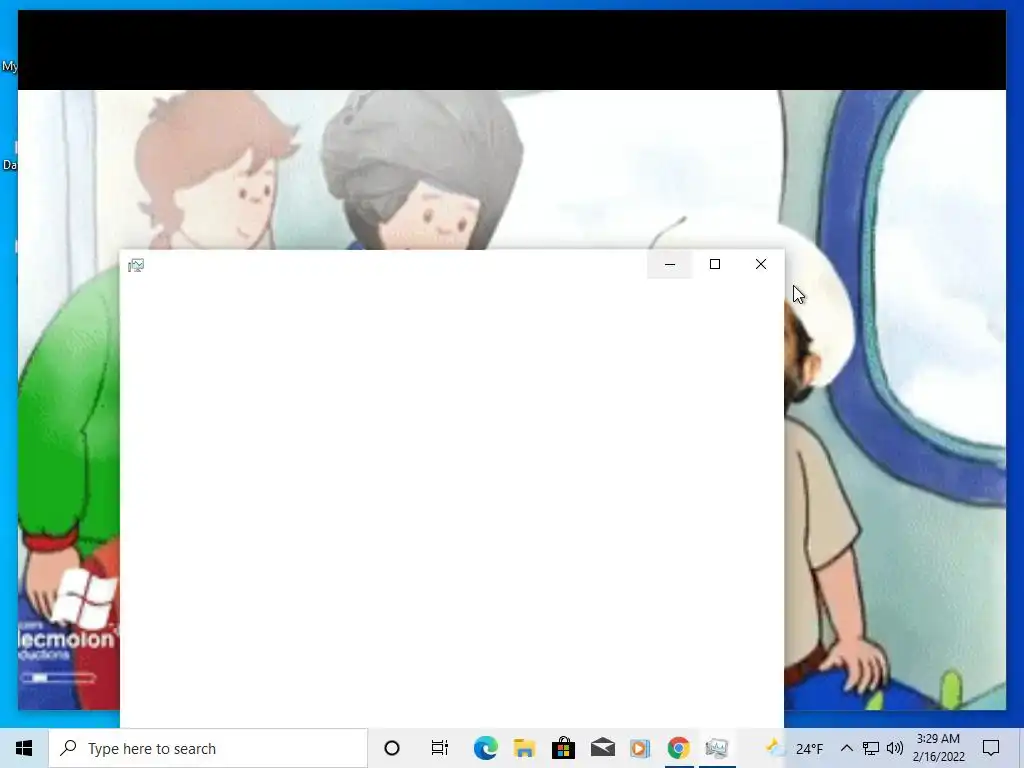Viewport: 1024px width, 768px height.
Task: Open the clock showing 3:29 AM
Action: [x=938, y=748]
